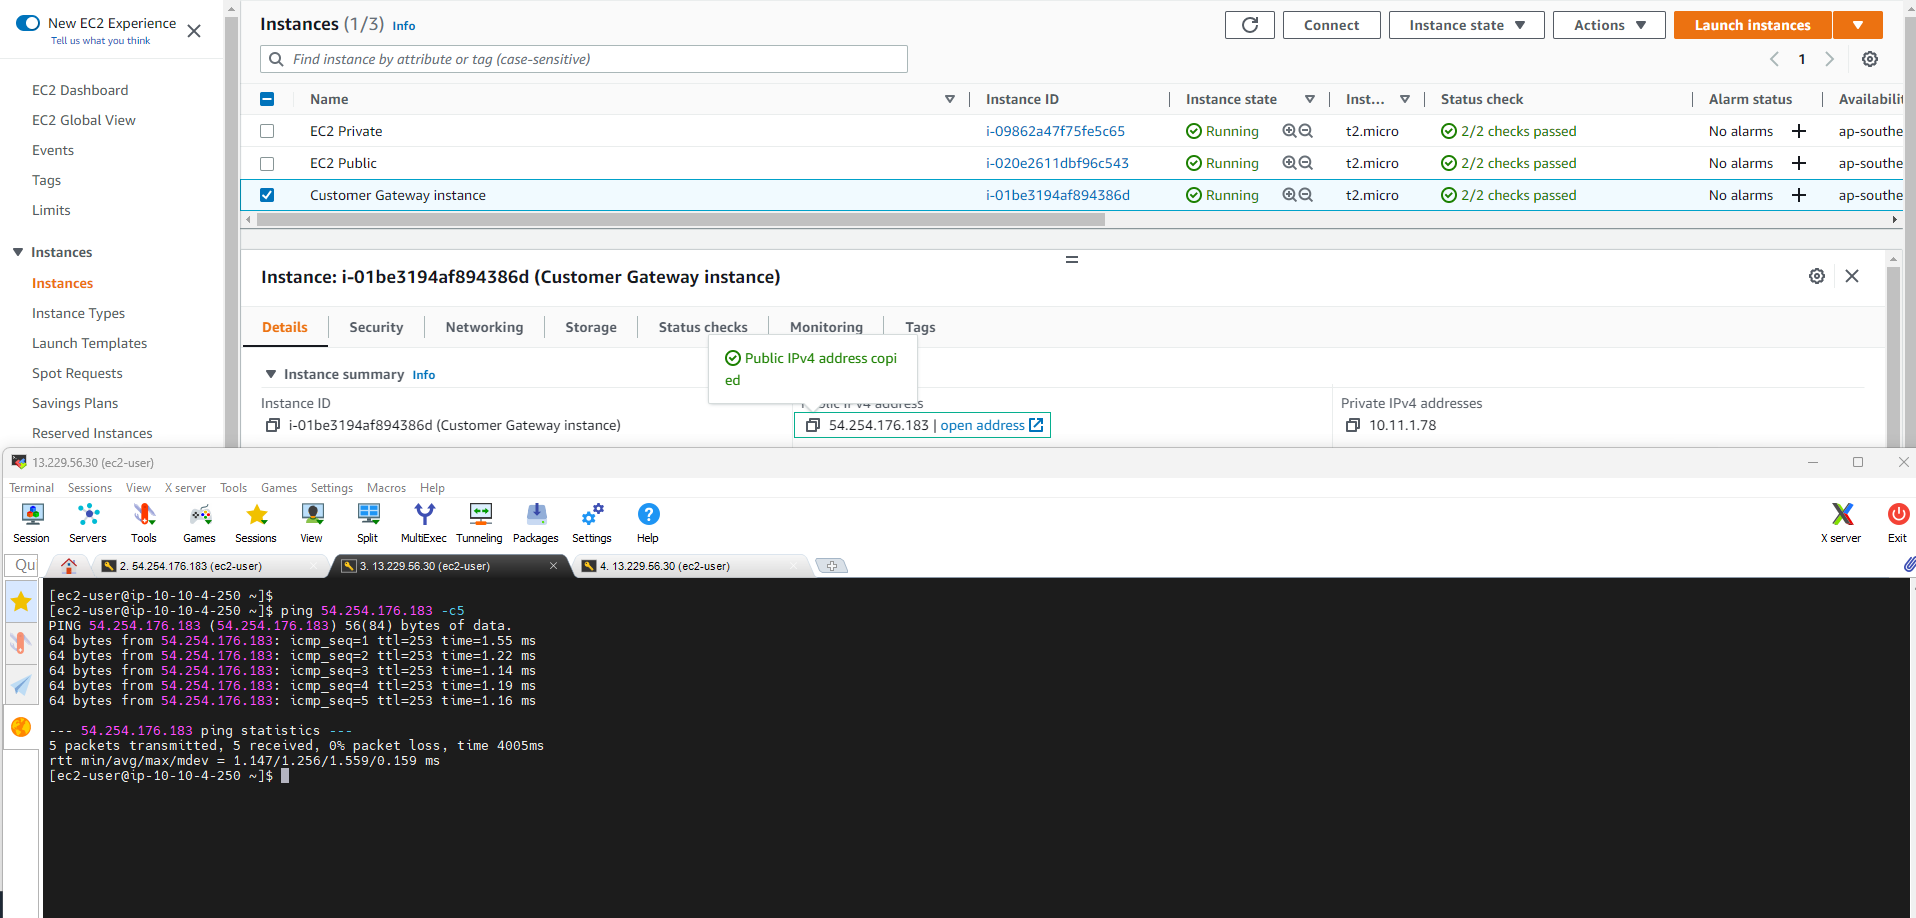Viewport: 1916px width, 918px height.
Task: Switch to the Storage tab
Action: pyautogui.click(x=591, y=327)
